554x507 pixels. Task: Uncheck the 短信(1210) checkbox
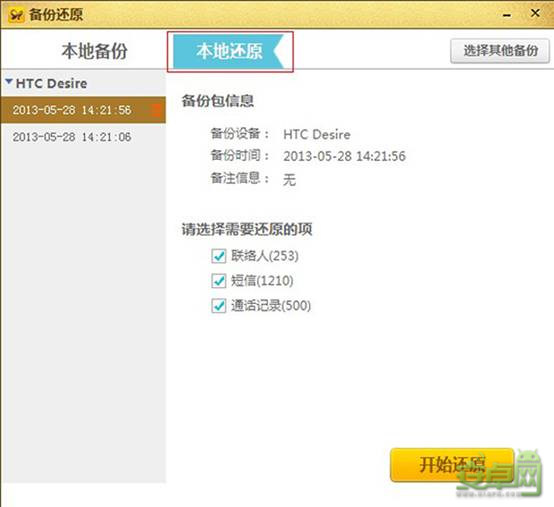pos(219,281)
